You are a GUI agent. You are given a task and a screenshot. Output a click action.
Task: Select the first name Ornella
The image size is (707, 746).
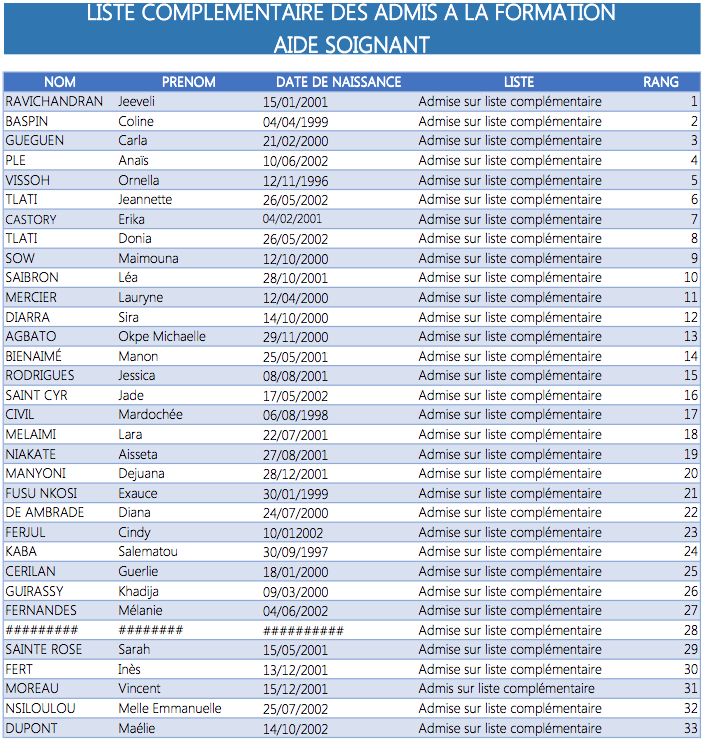point(138,180)
